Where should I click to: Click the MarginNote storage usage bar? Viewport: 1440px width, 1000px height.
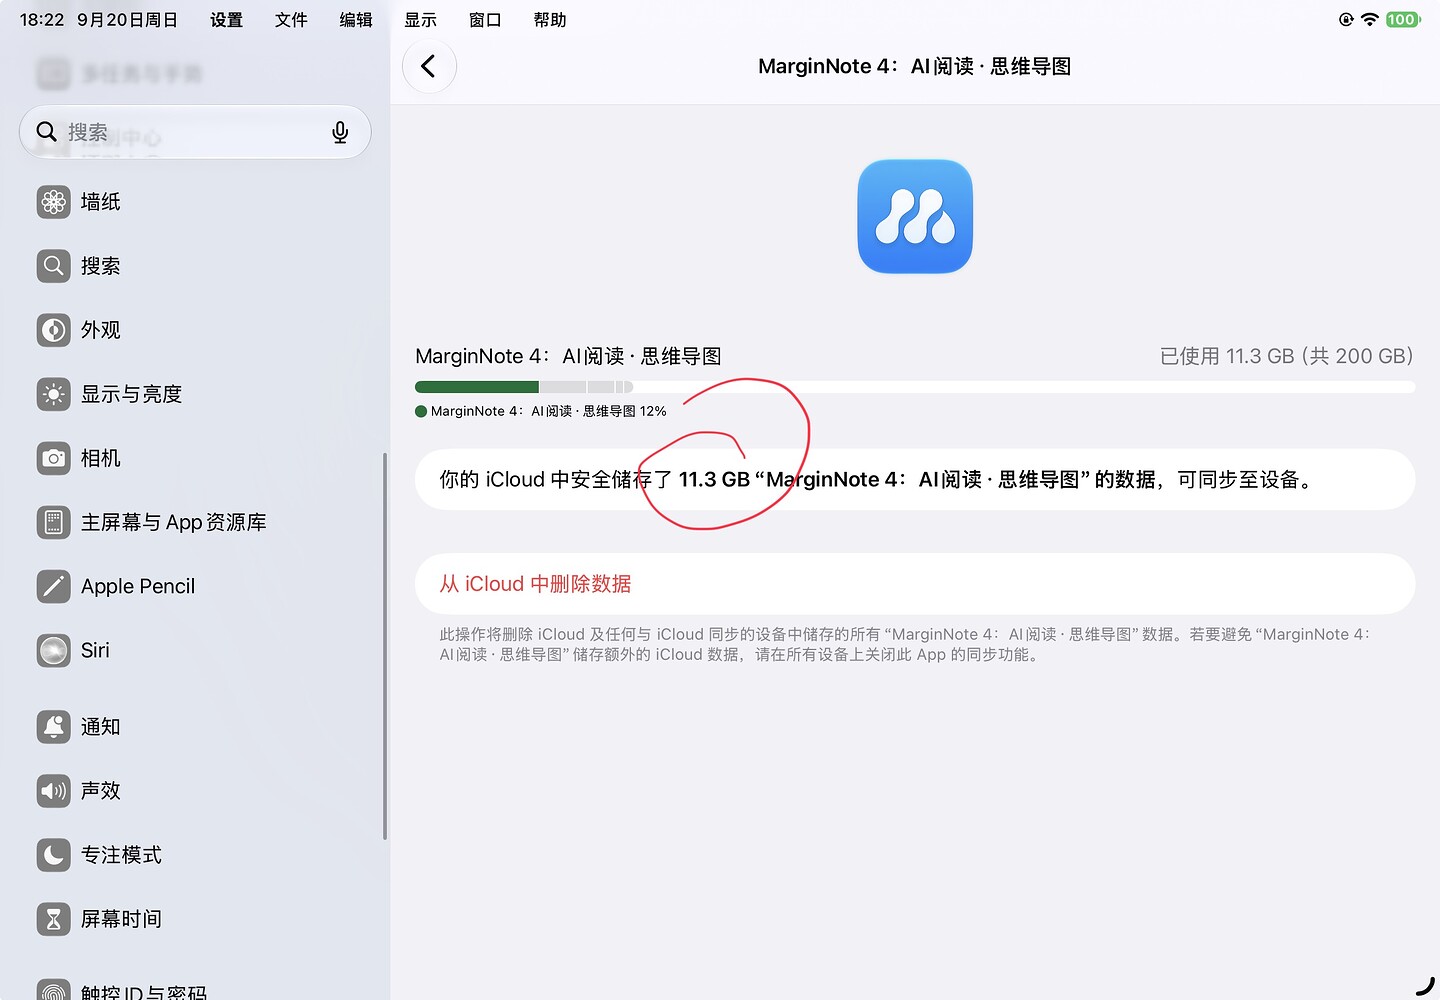915,387
